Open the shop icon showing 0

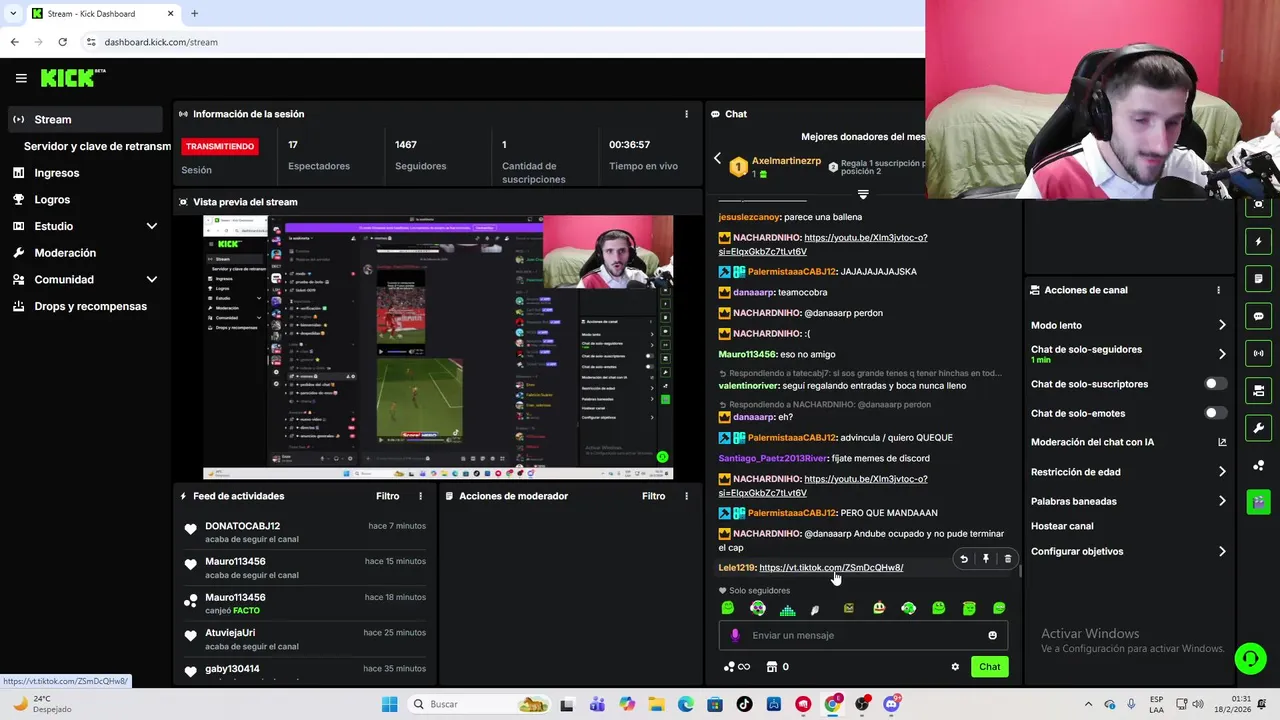click(777, 667)
